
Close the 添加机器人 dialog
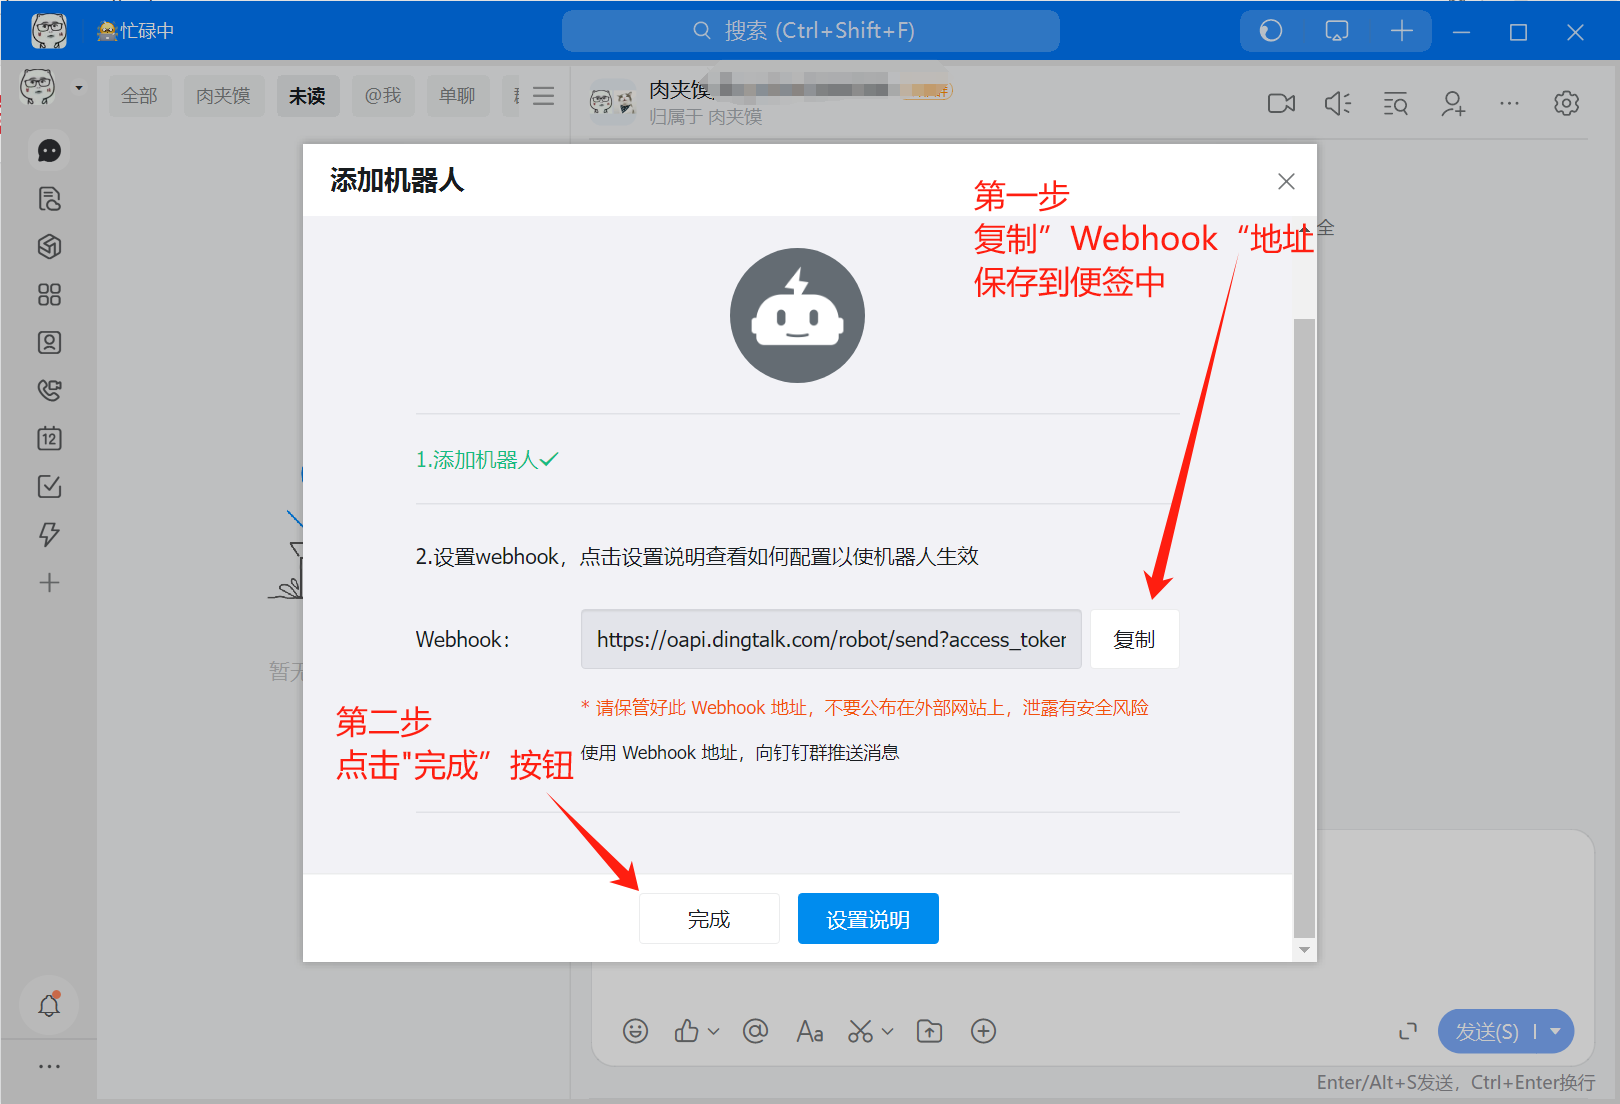point(1286,181)
